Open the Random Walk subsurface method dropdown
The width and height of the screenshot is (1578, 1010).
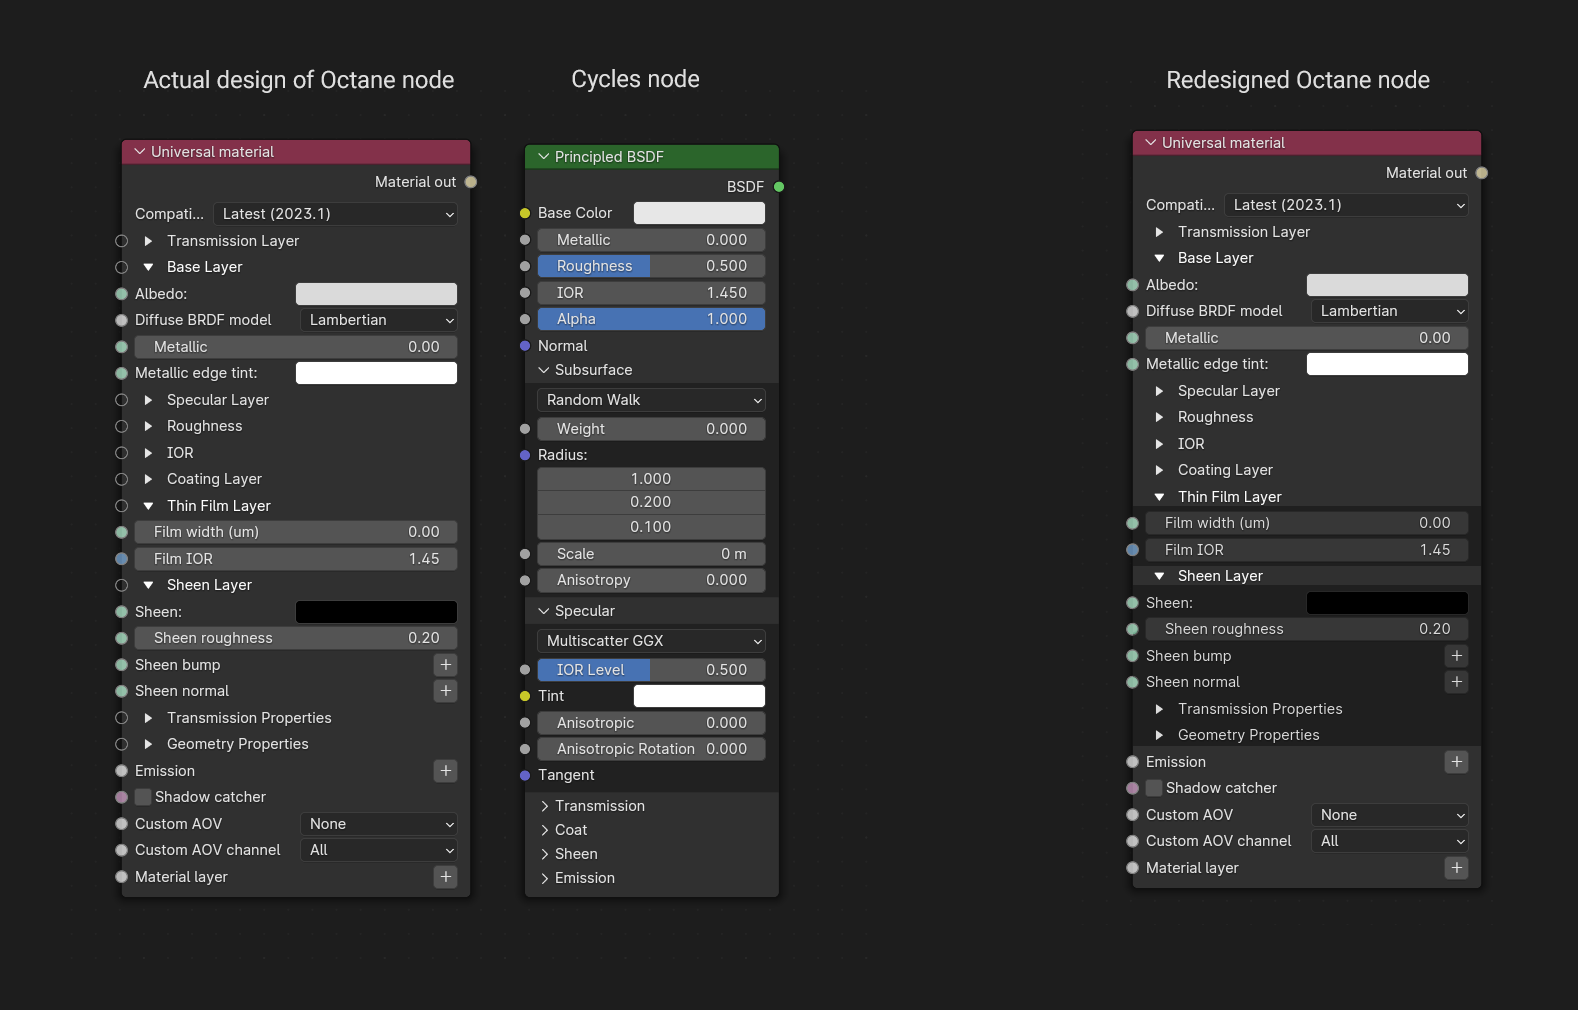tap(652, 400)
